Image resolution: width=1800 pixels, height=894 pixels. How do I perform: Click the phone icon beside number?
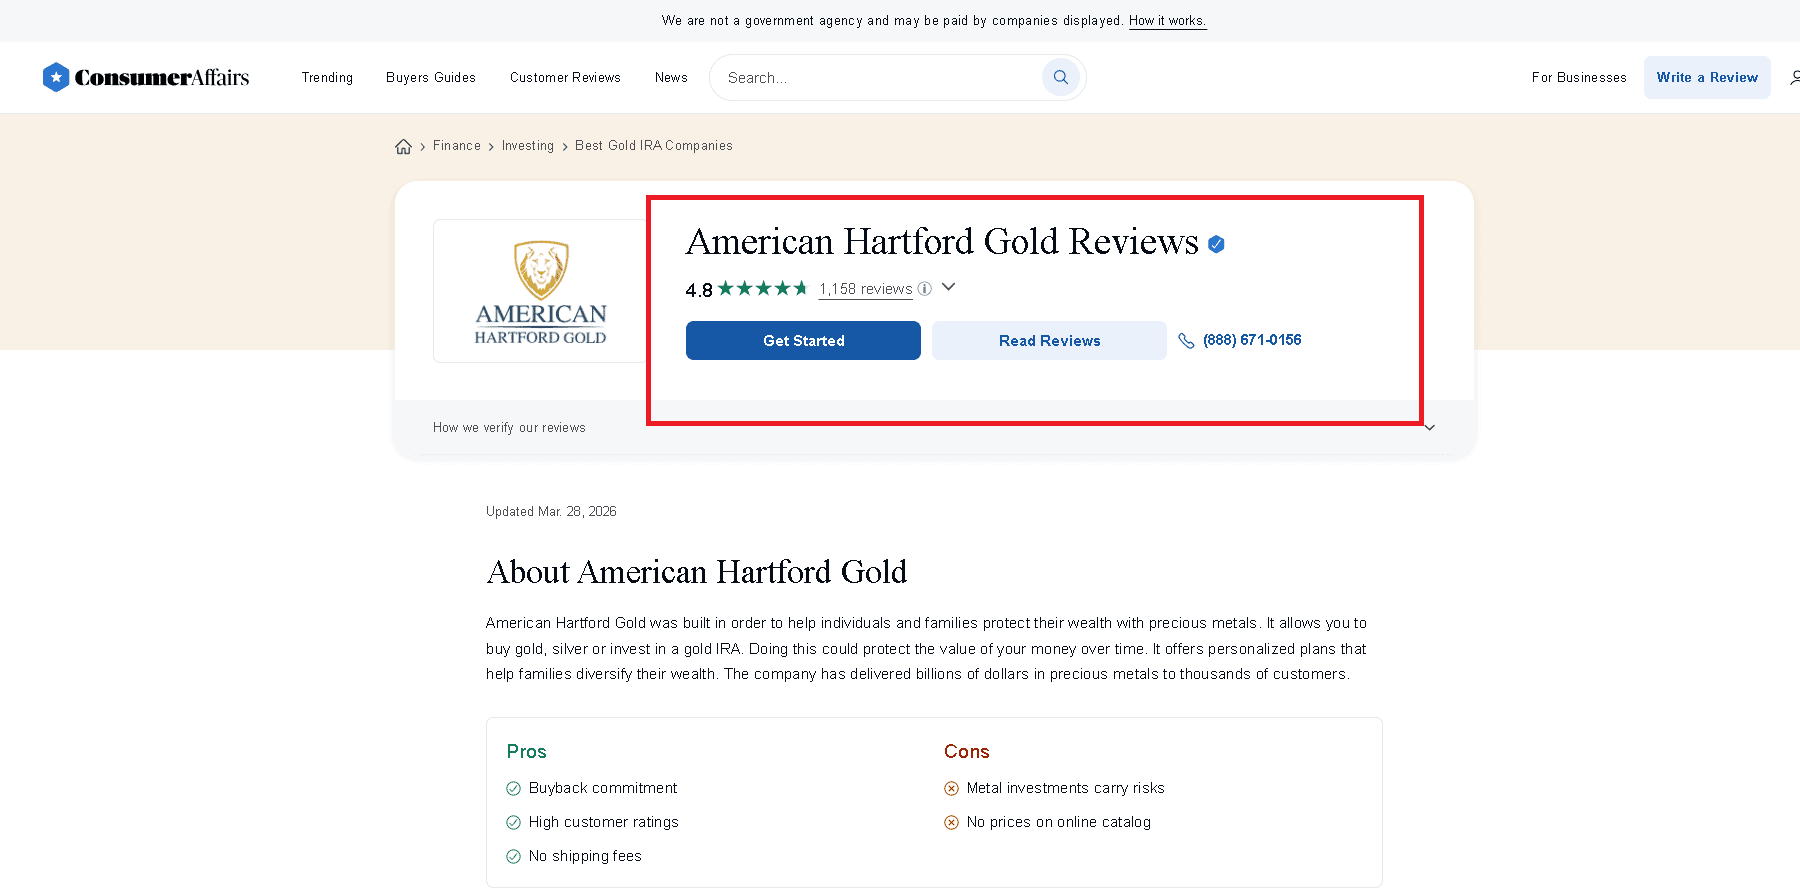click(x=1186, y=340)
